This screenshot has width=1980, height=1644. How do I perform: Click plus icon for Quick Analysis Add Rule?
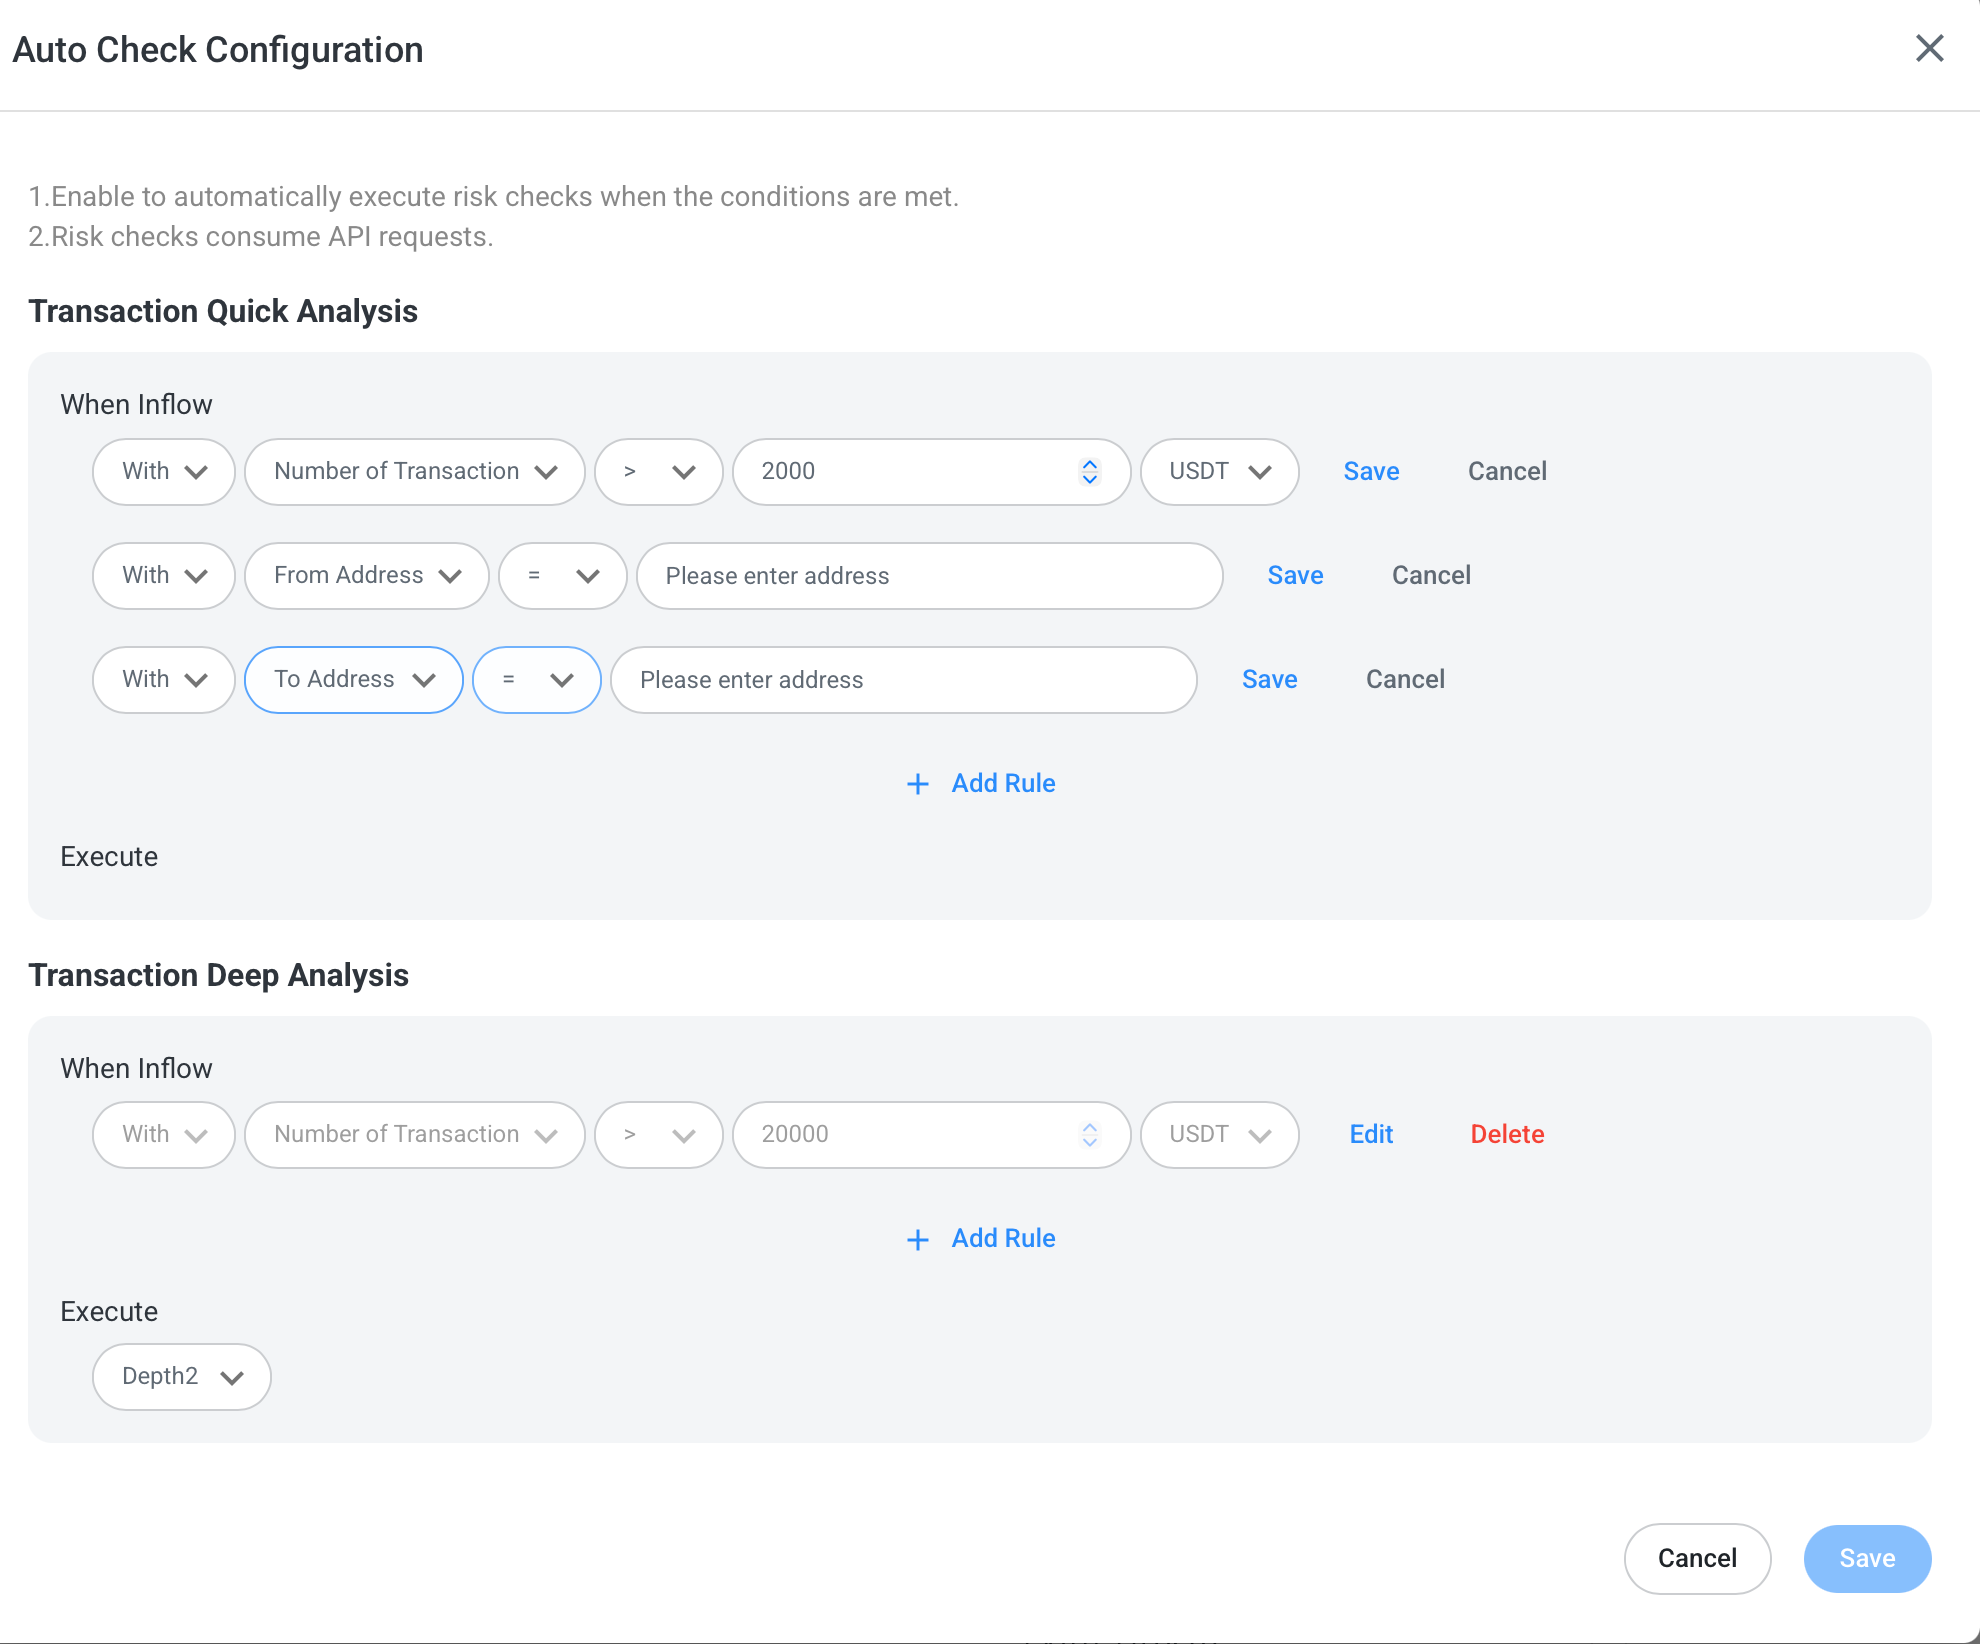coord(917,784)
